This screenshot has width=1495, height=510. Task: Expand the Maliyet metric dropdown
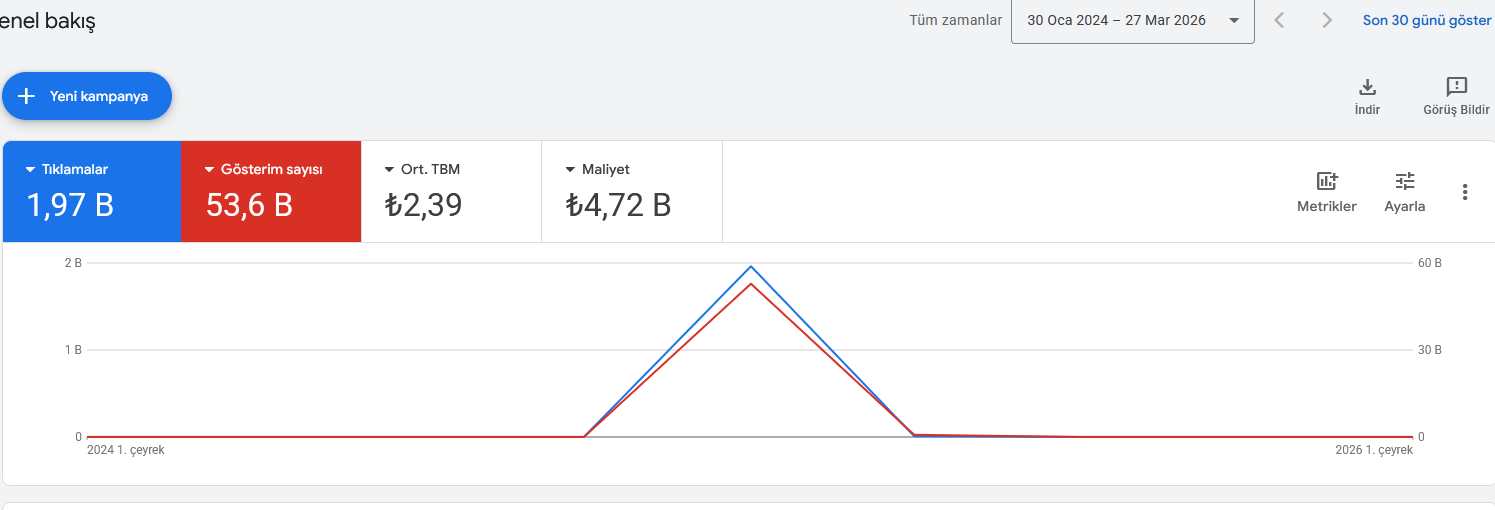pos(571,170)
